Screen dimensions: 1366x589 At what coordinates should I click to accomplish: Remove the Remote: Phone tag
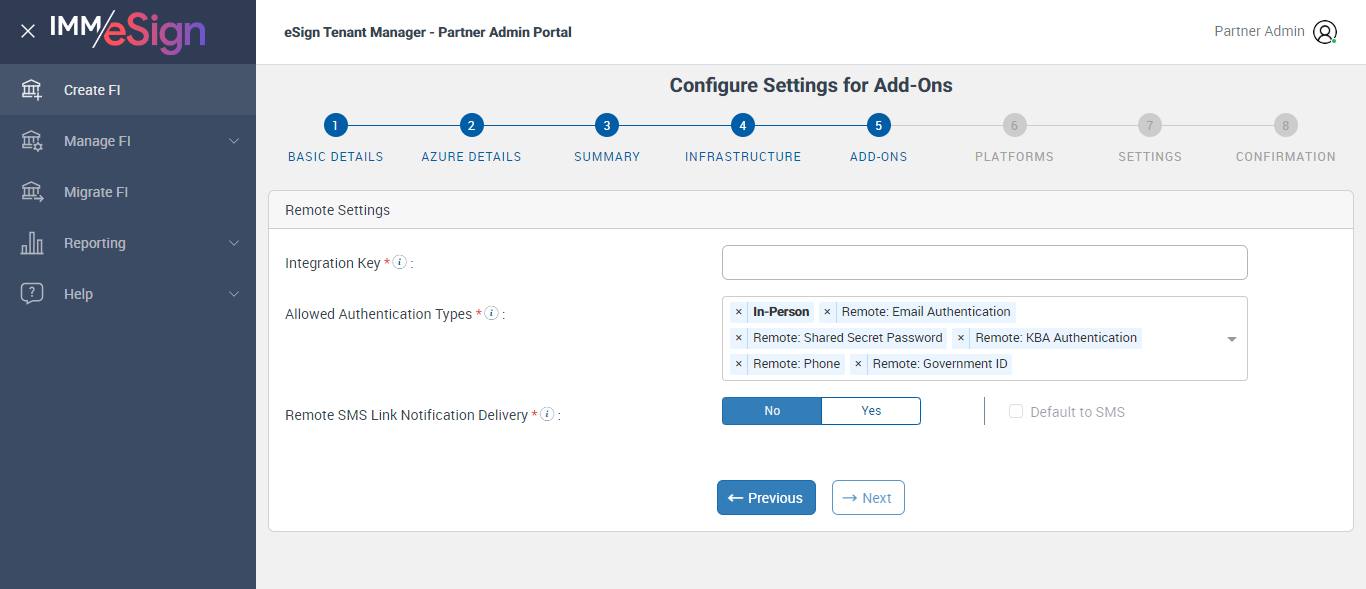tap(739, 364)
